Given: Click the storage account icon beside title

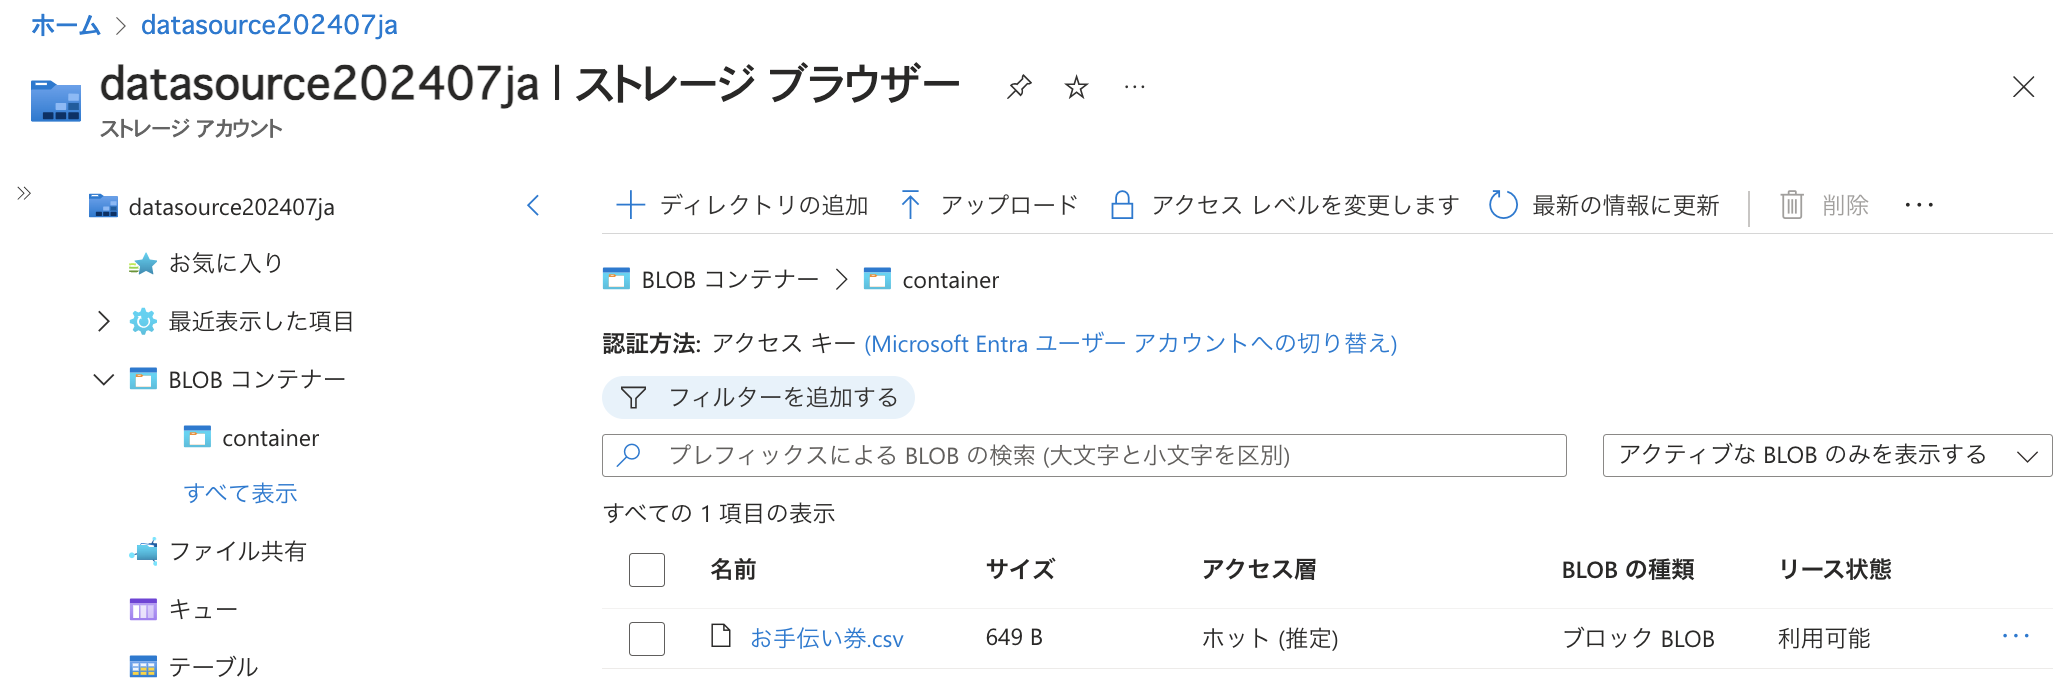Looking at the screenshot, I should [56, 101].
